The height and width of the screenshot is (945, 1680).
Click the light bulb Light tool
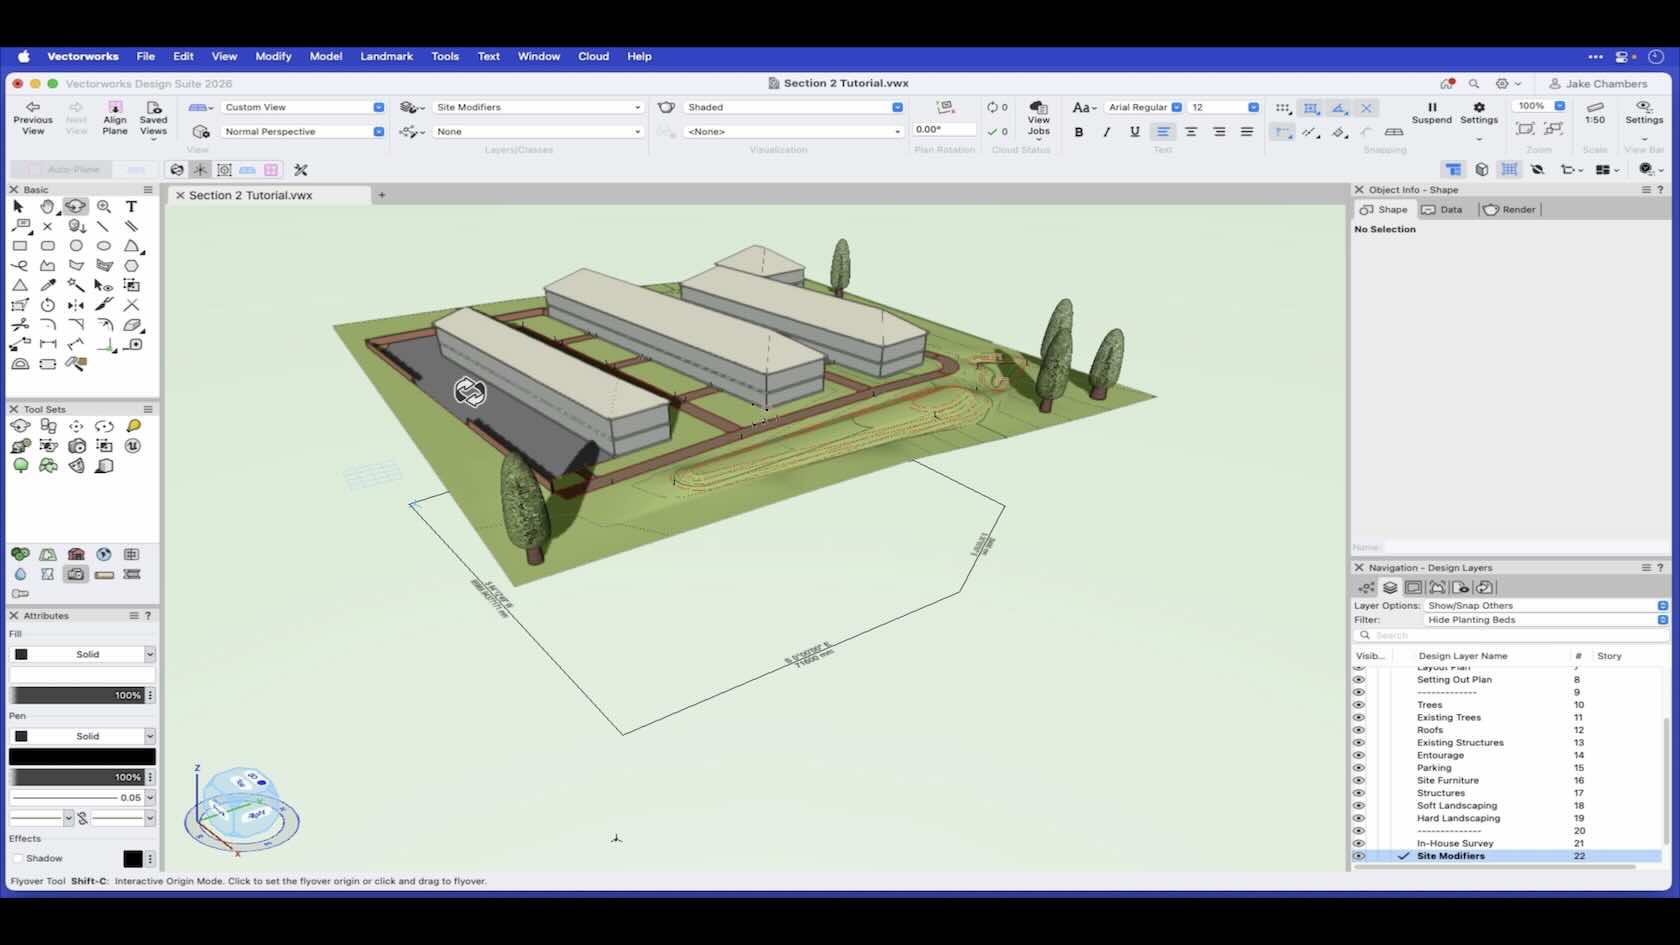coord(133,426)
